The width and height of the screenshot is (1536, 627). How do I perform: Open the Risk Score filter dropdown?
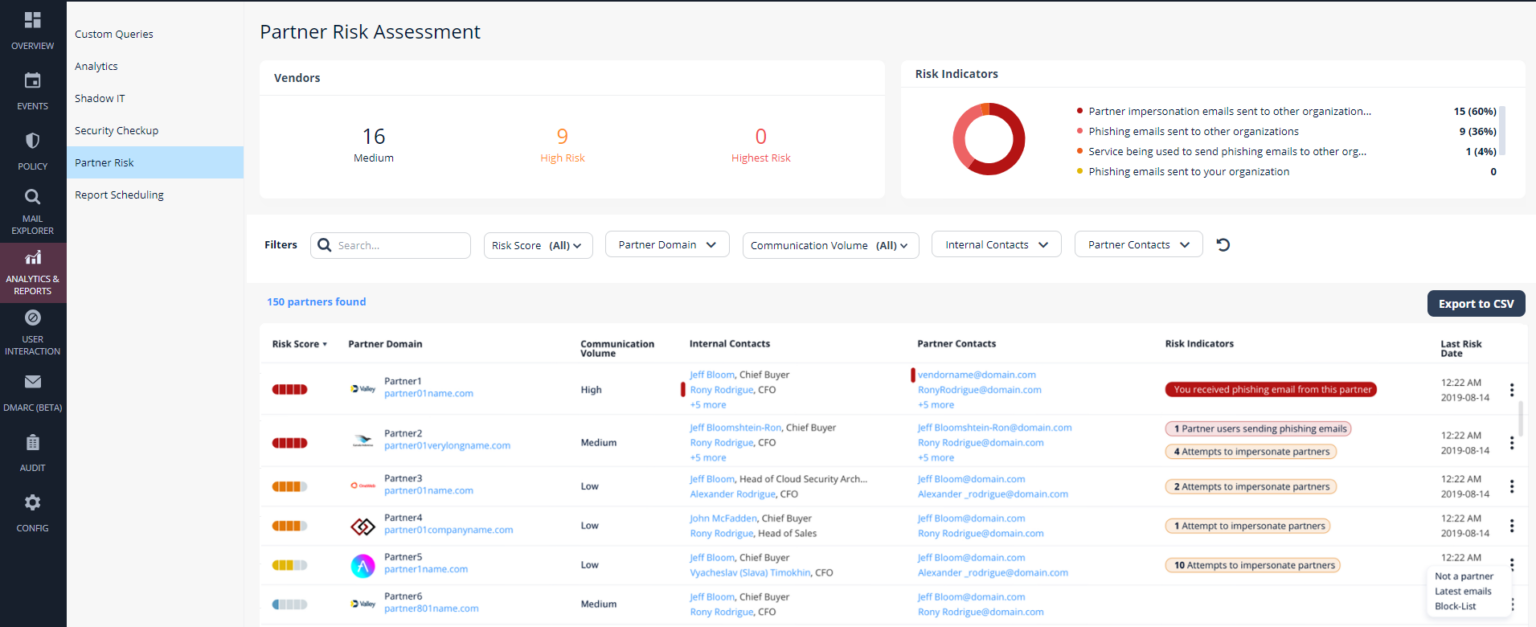click(x=538, y=244)
